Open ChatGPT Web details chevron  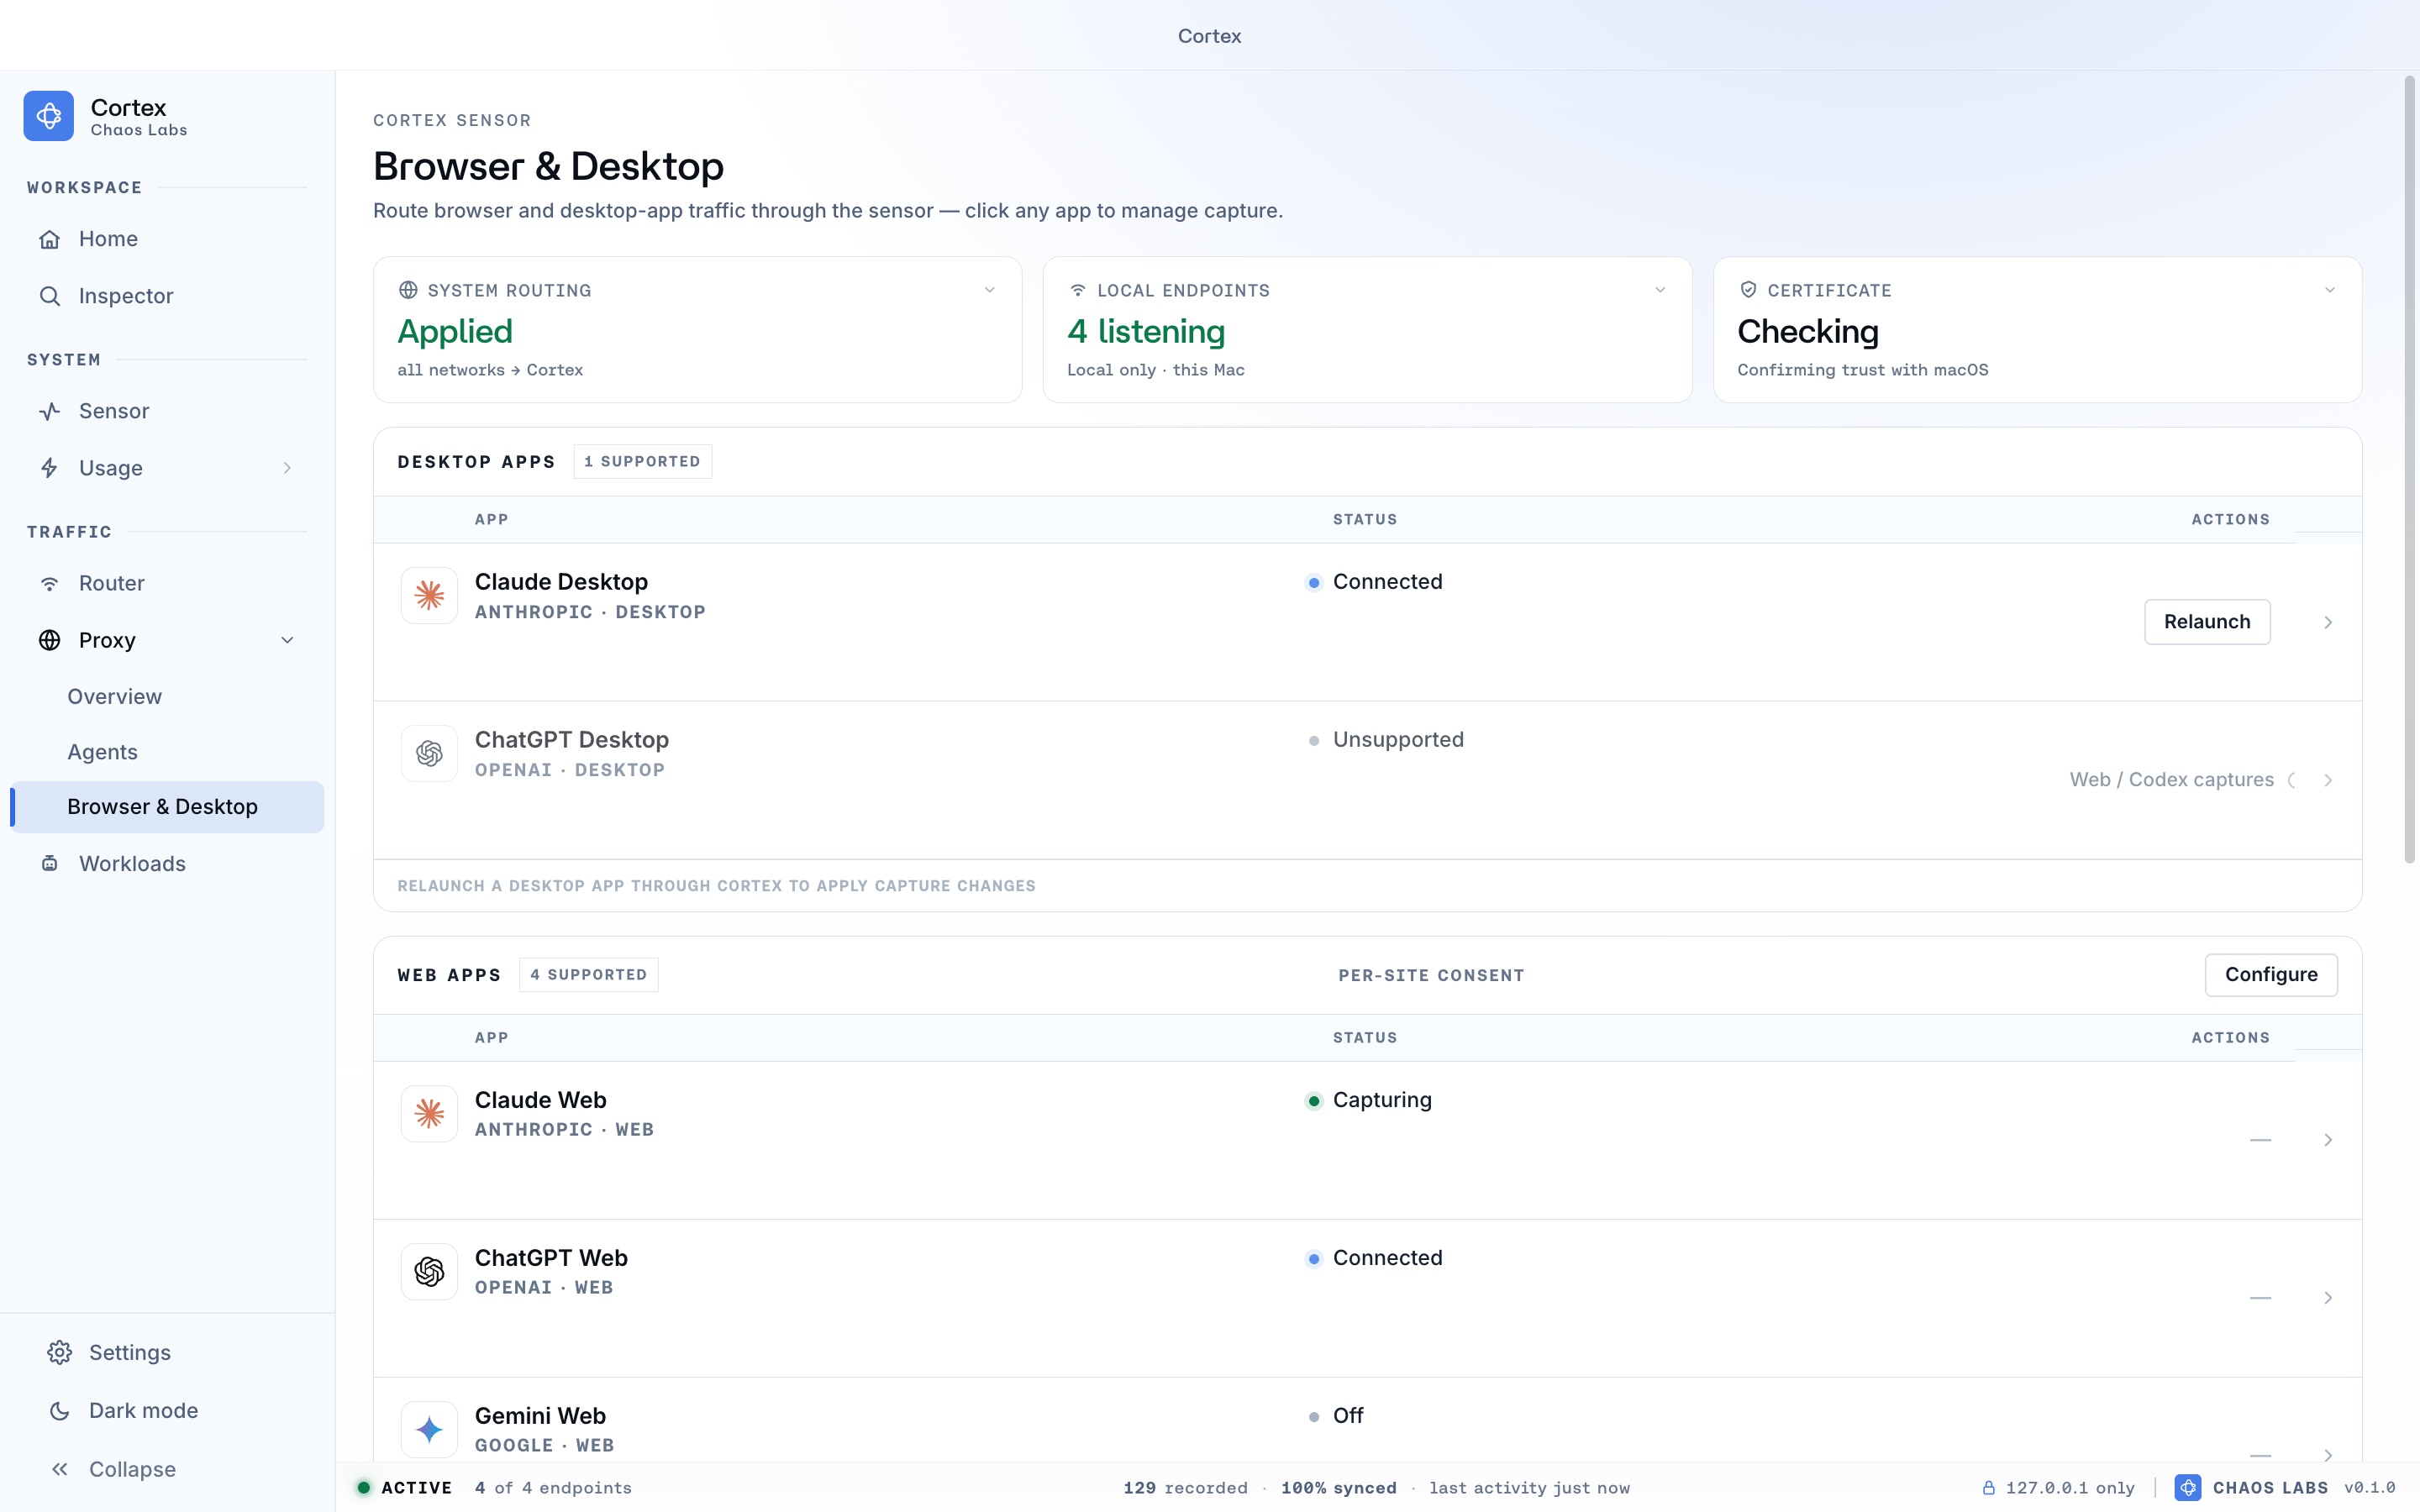2328,1298
